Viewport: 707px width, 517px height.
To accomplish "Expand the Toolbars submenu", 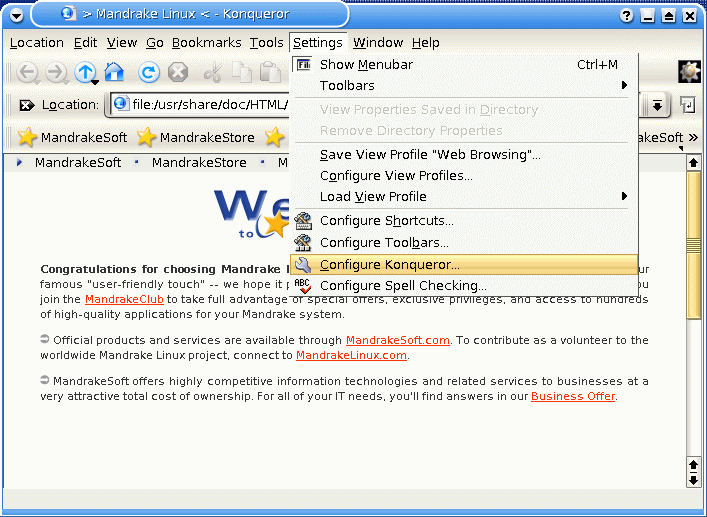I will (347, 86).
